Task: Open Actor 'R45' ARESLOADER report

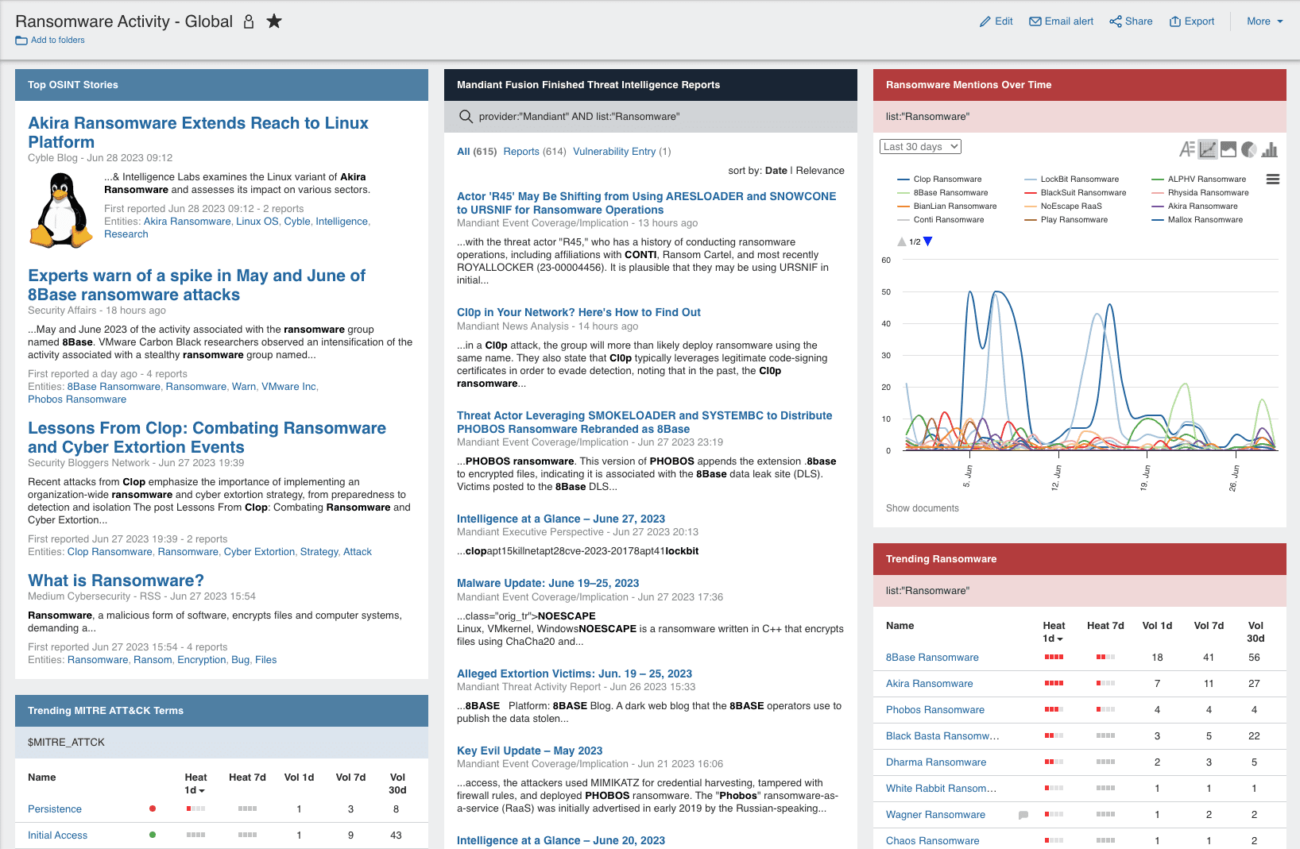Action: point(646,203)
